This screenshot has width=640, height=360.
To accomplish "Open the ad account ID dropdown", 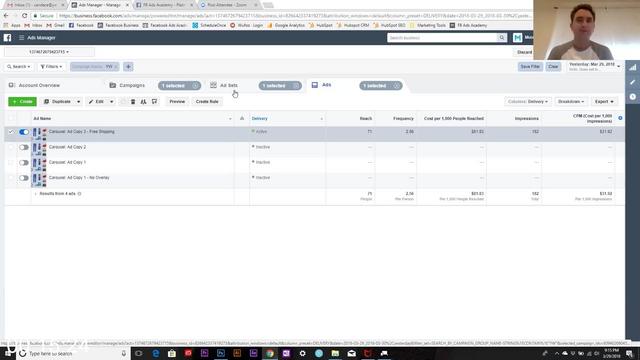I will point(49,52).
